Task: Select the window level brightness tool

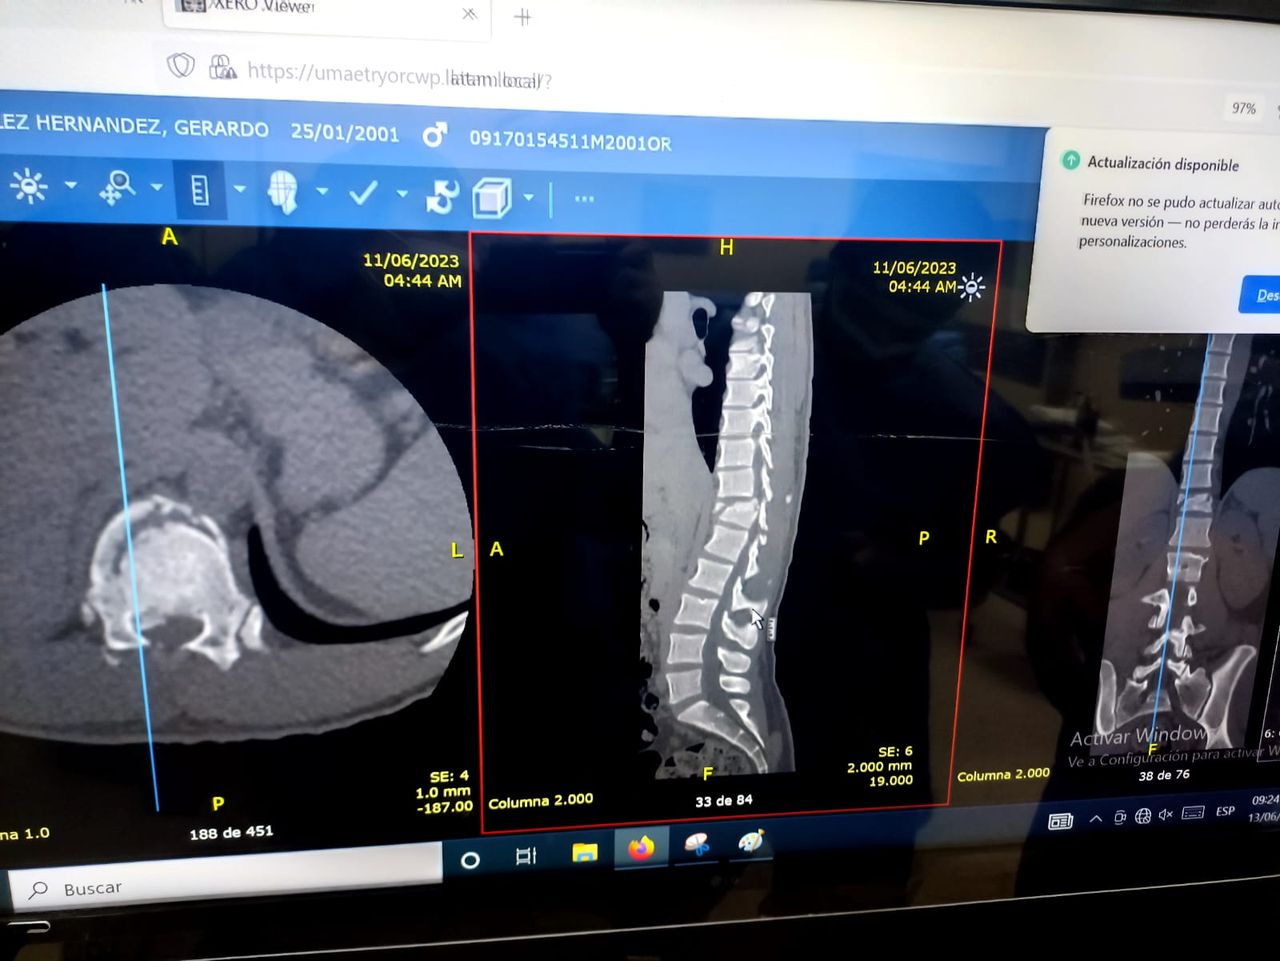Action: pyautogui.click(x=28, y=186)
